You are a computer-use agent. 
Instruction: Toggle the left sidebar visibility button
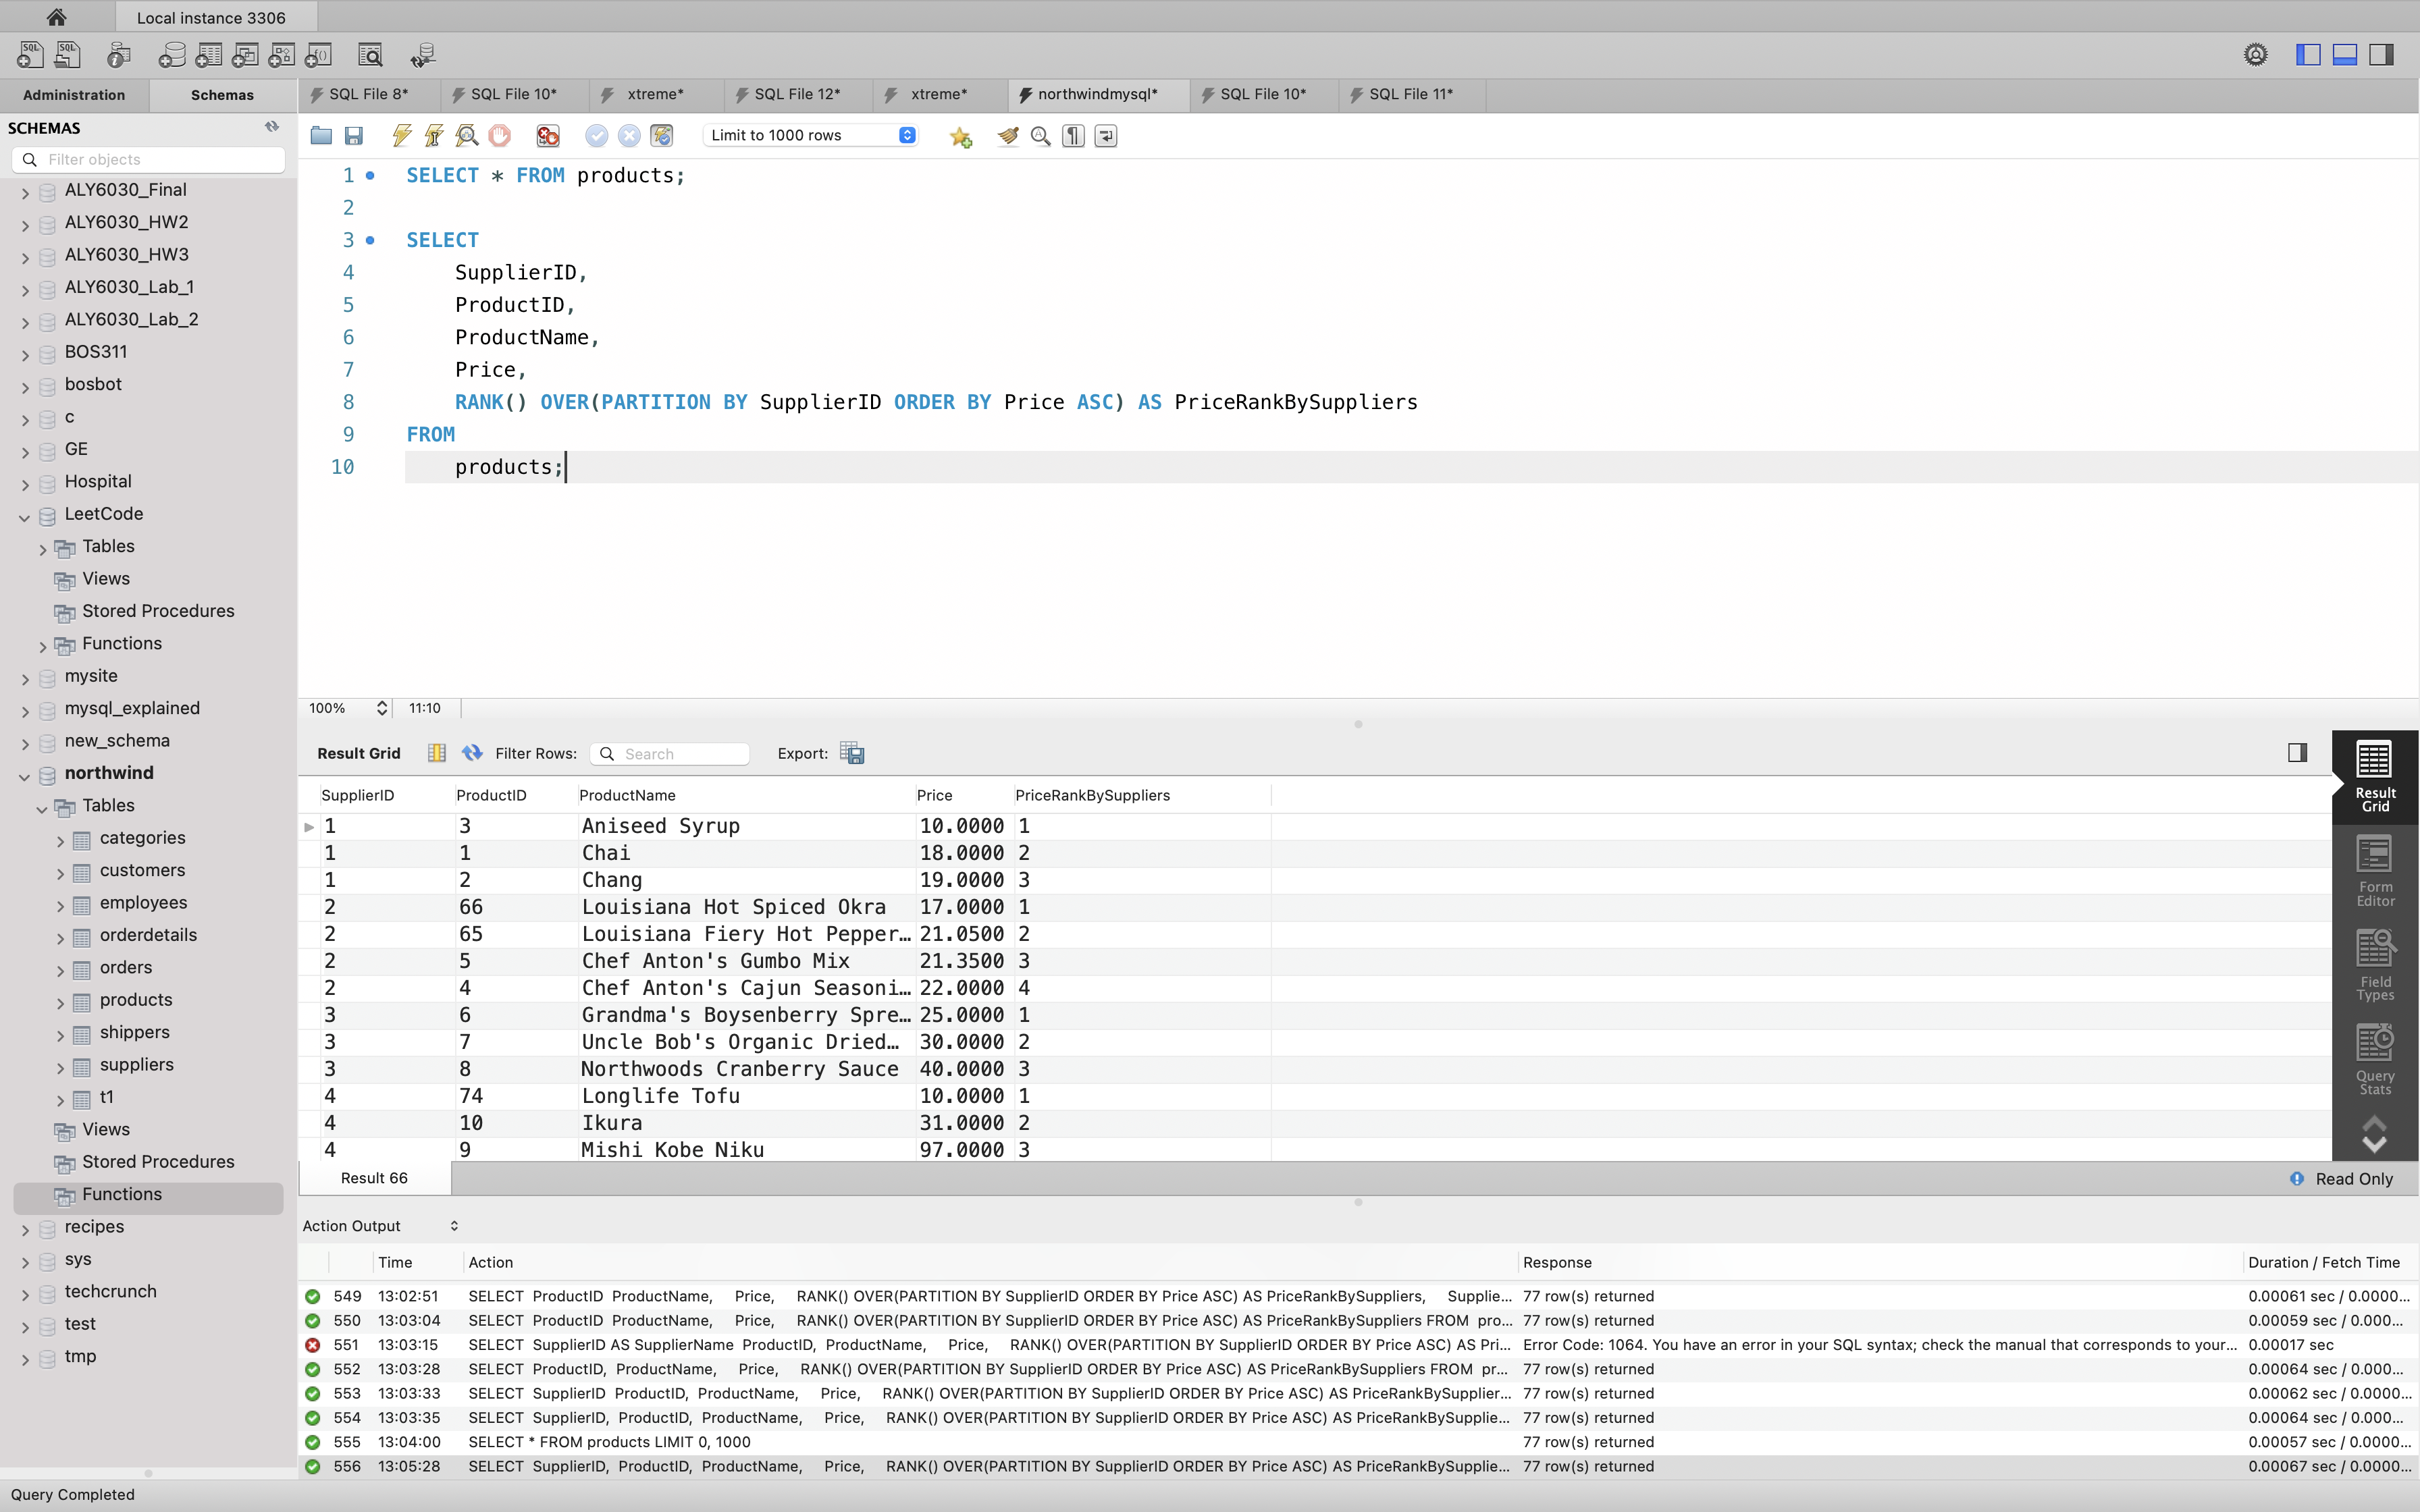(x=2308, y=55)
